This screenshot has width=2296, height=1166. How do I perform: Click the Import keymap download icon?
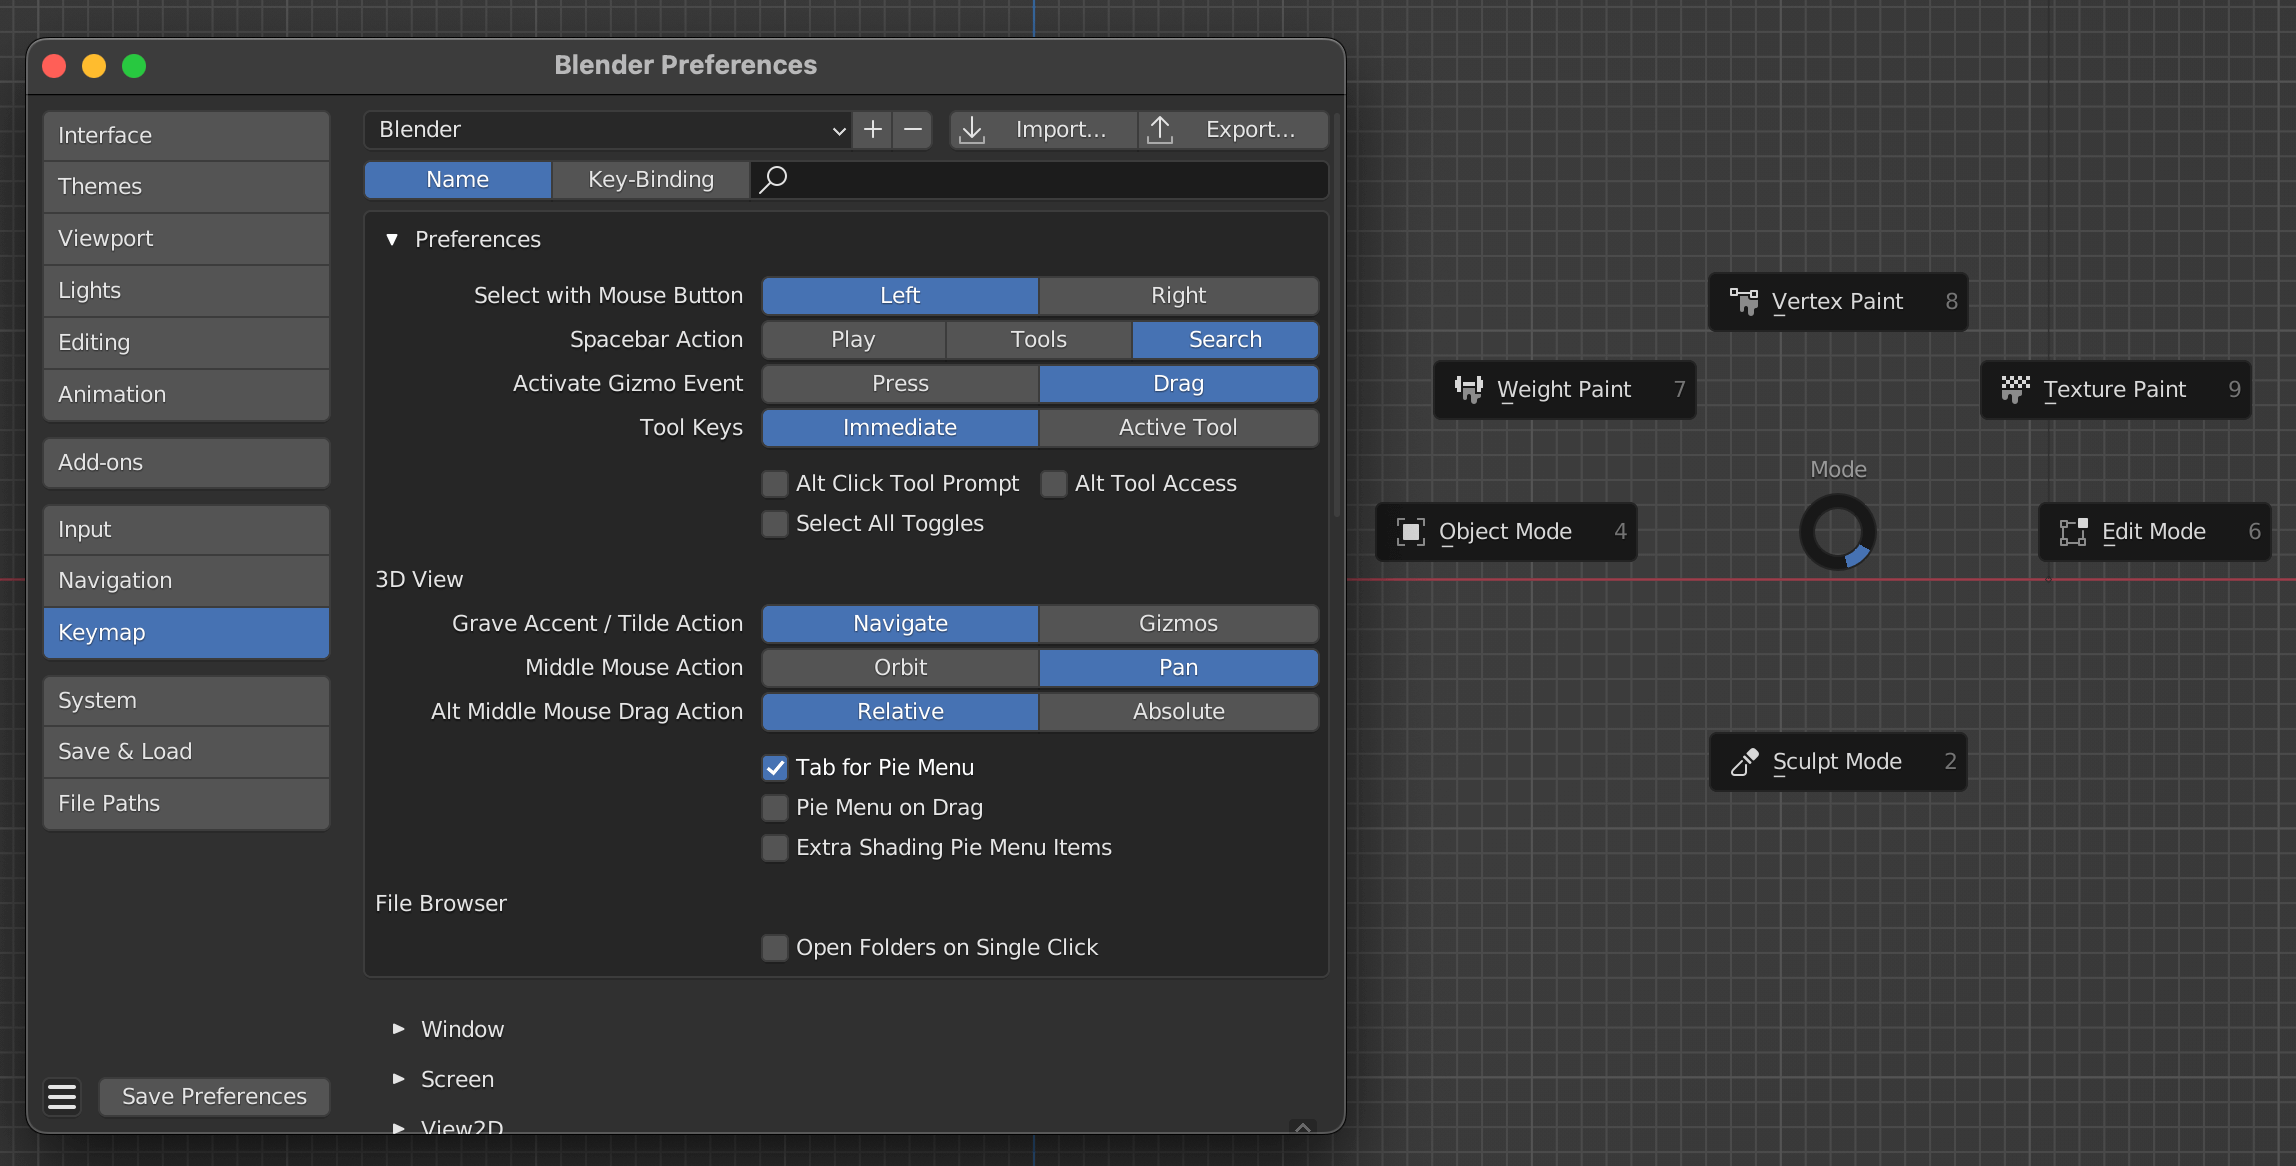coord(971,129)
